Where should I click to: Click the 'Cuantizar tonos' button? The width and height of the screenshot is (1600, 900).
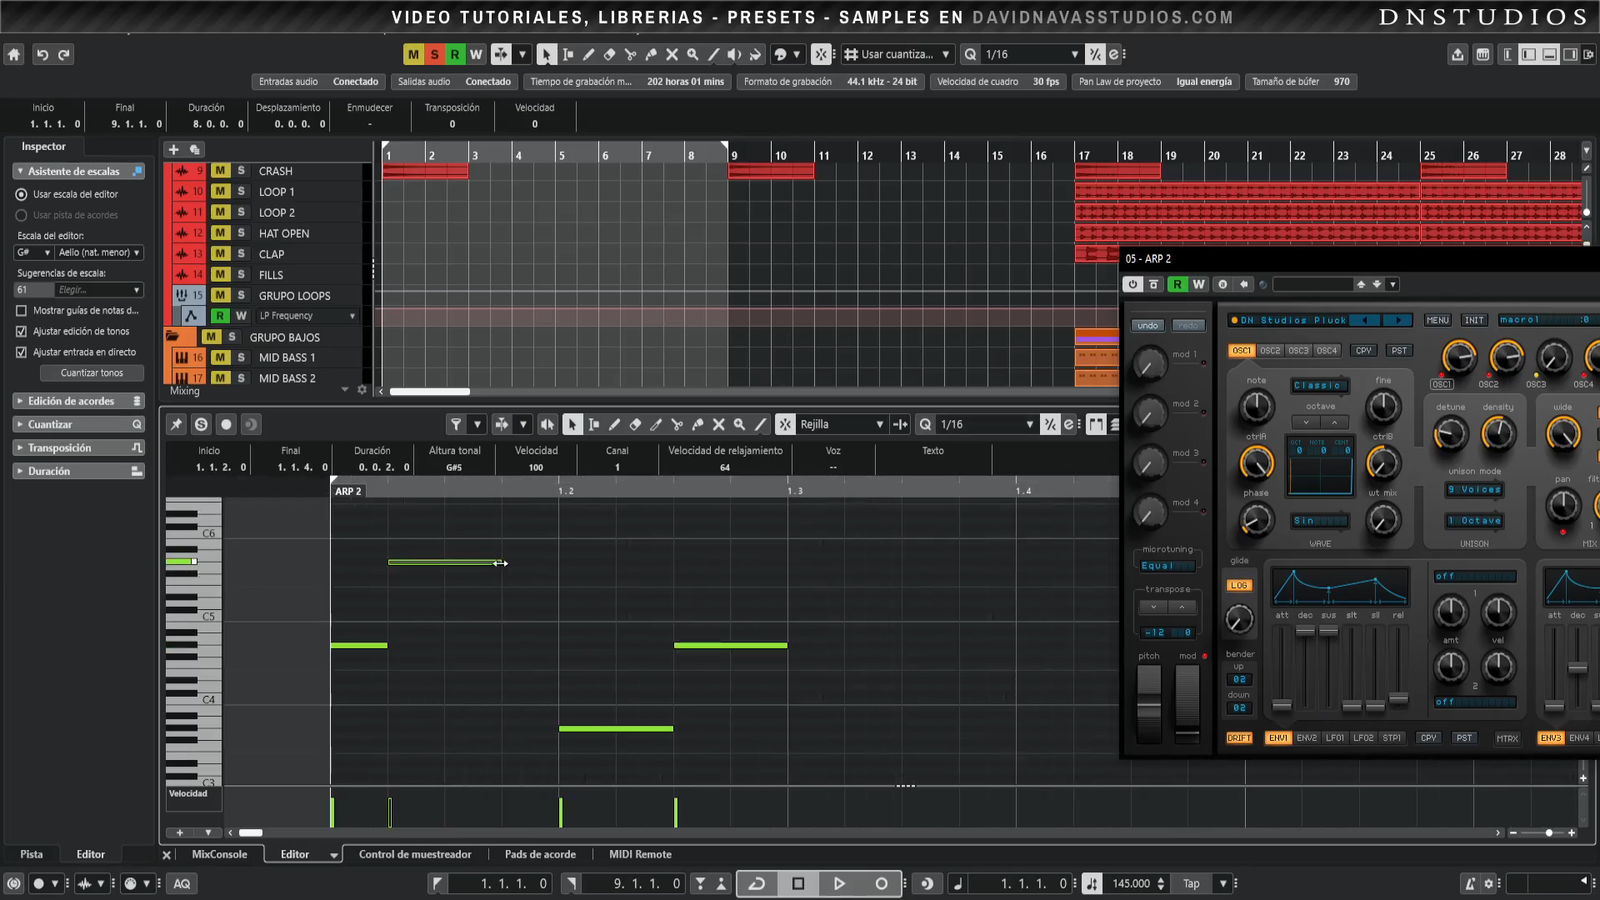(x=92, y=373)
